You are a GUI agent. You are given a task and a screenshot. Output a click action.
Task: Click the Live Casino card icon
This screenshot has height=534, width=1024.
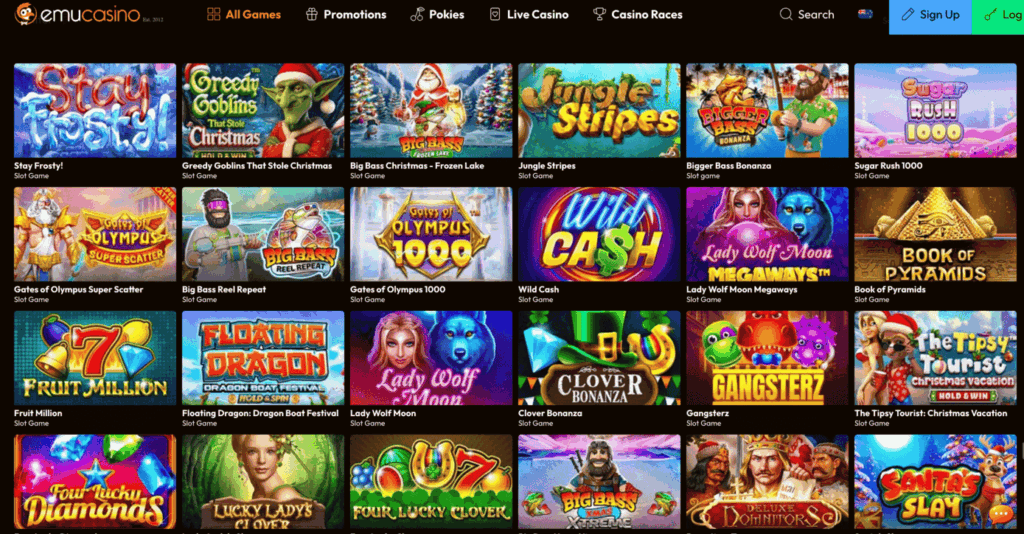tap(495, 14)
